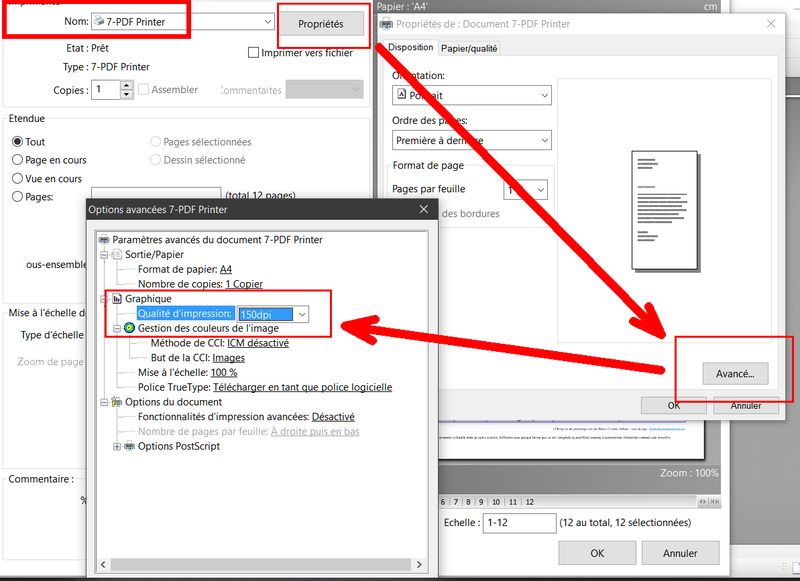Viewport: 800px width, 581px height.
Task: Click the À droite puis en bas value
Action: click(315, 432)
